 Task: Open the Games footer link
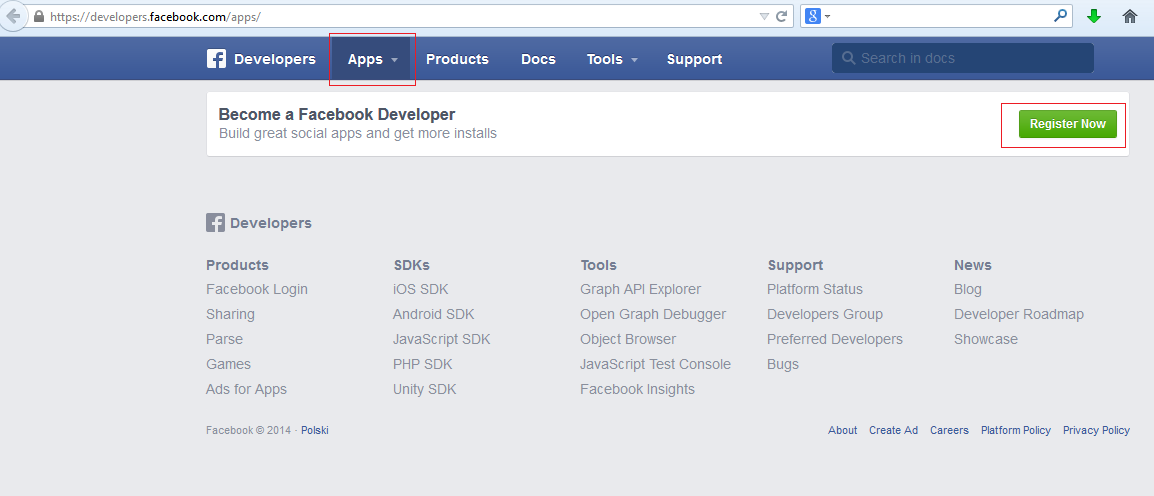pos(228,364)
